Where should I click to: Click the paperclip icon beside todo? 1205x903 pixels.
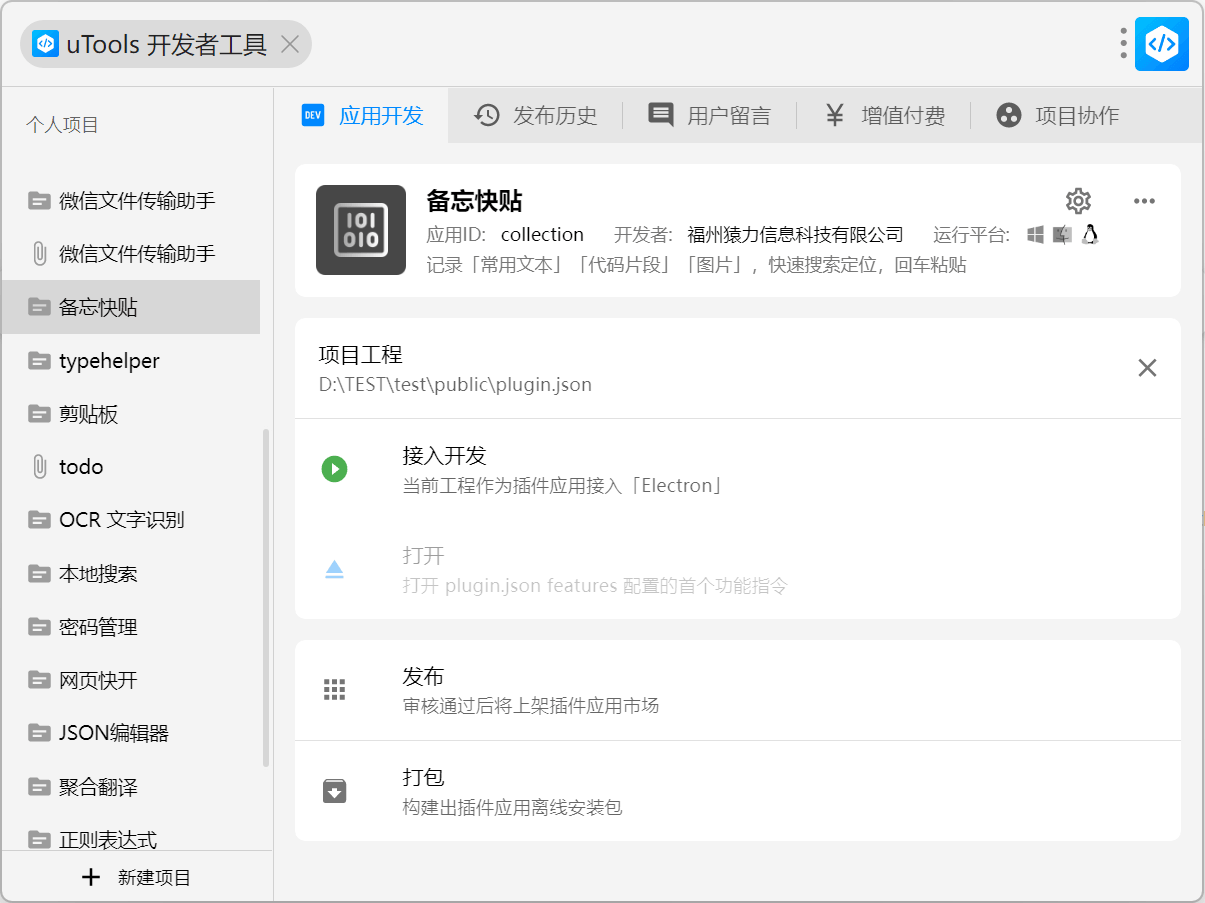[x=40, y=467]
